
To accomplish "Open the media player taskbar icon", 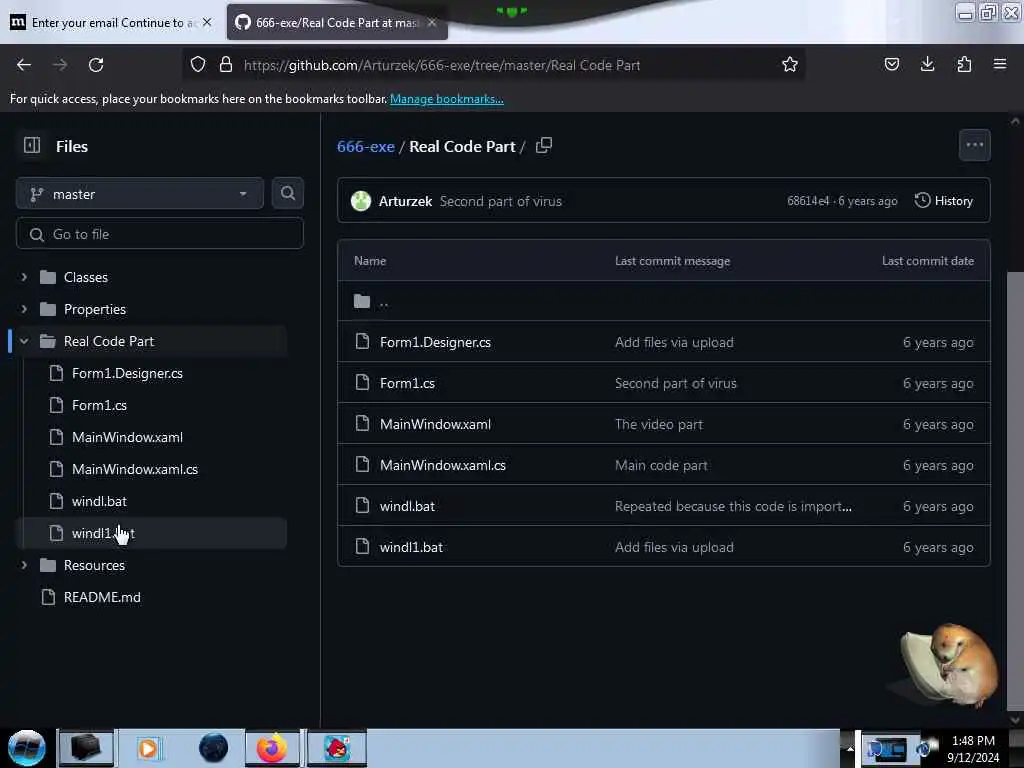I will (x=148, y=748).
